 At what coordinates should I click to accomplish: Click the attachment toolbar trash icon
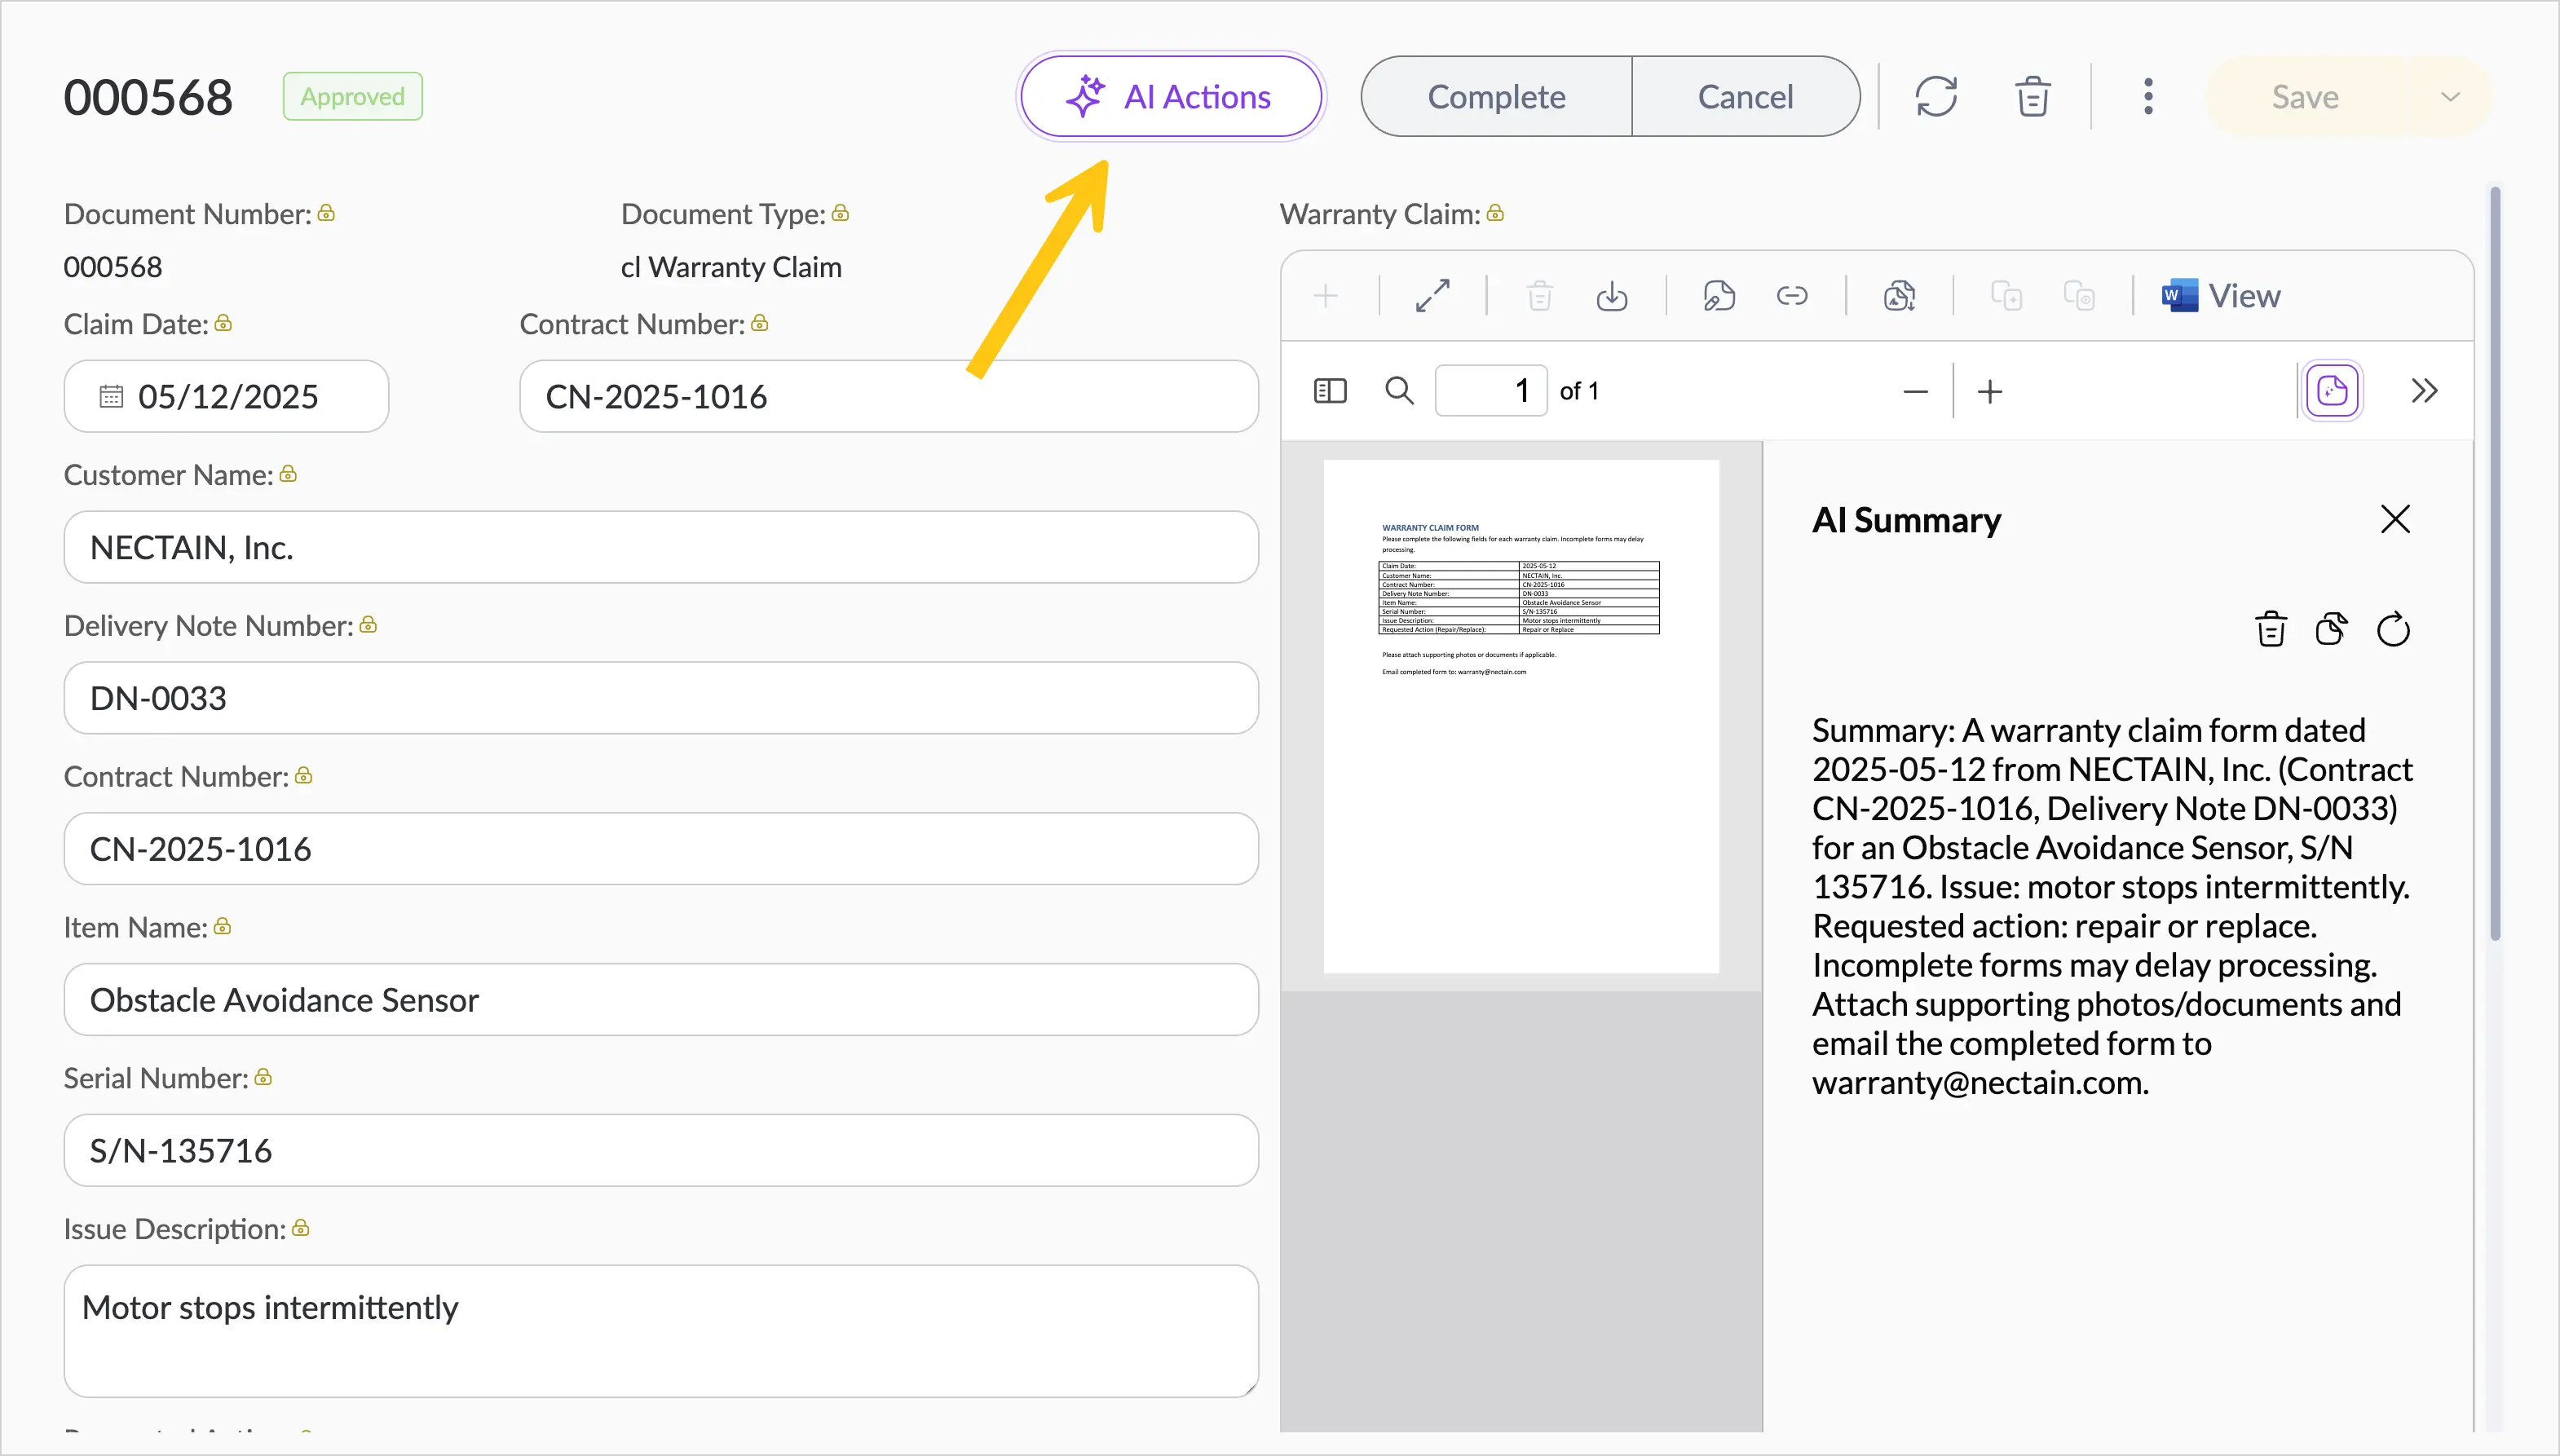click(x=1539, y=296)
